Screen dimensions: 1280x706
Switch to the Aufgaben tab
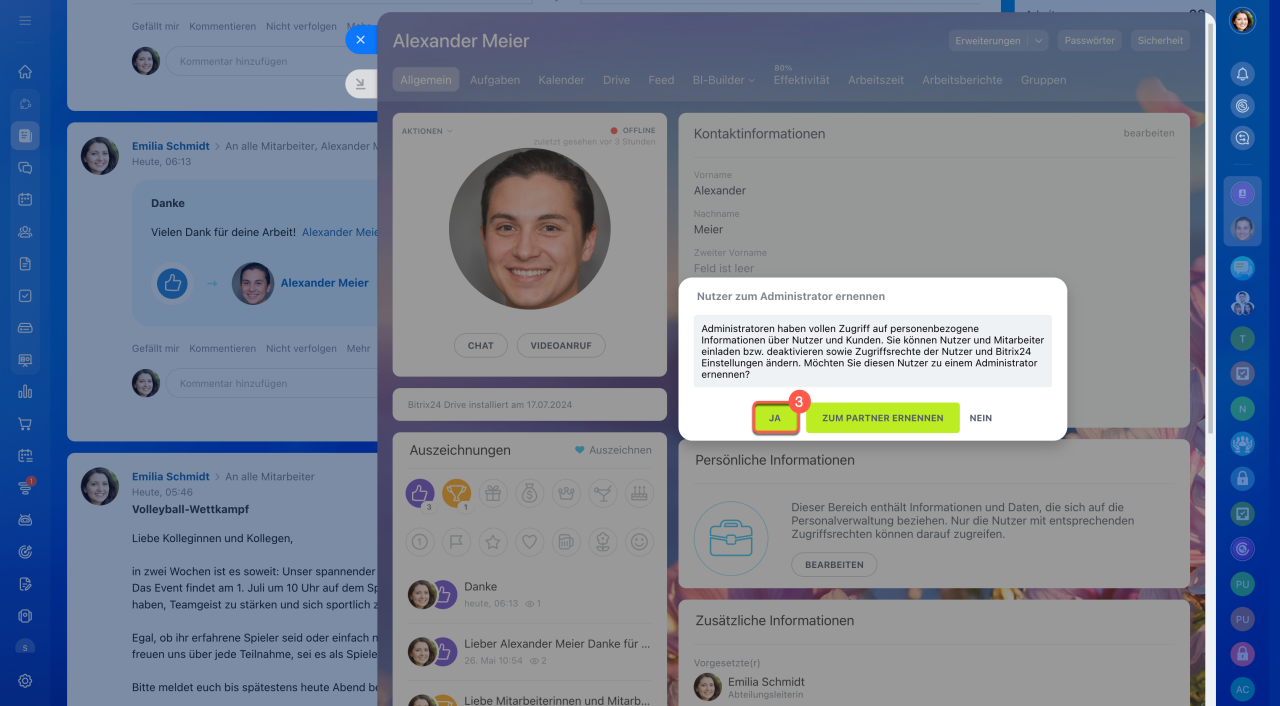click(x=495, y=80)
